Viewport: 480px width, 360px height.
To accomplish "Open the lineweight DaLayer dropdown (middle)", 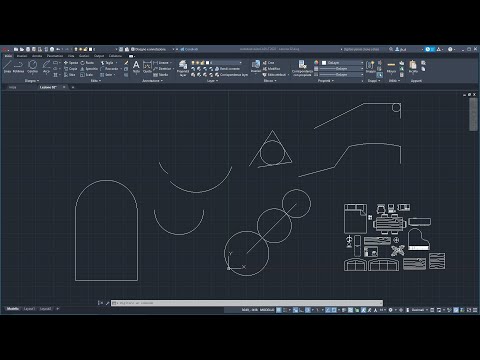I will click(341, 69).
